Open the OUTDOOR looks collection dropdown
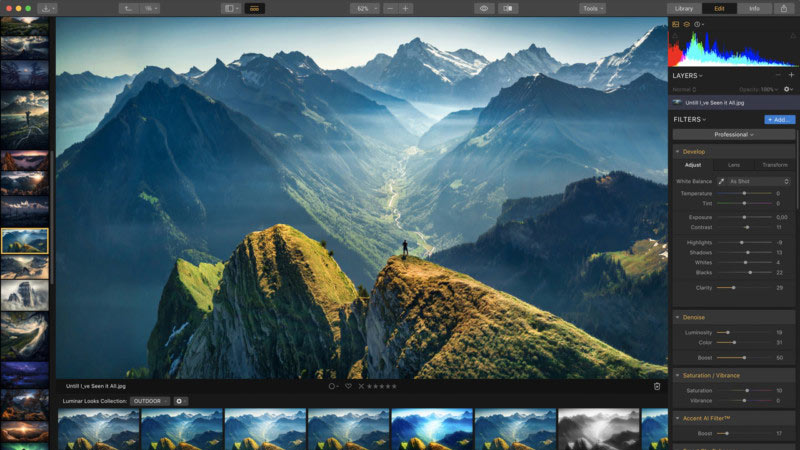800x450 pixels. click(150, 401)
